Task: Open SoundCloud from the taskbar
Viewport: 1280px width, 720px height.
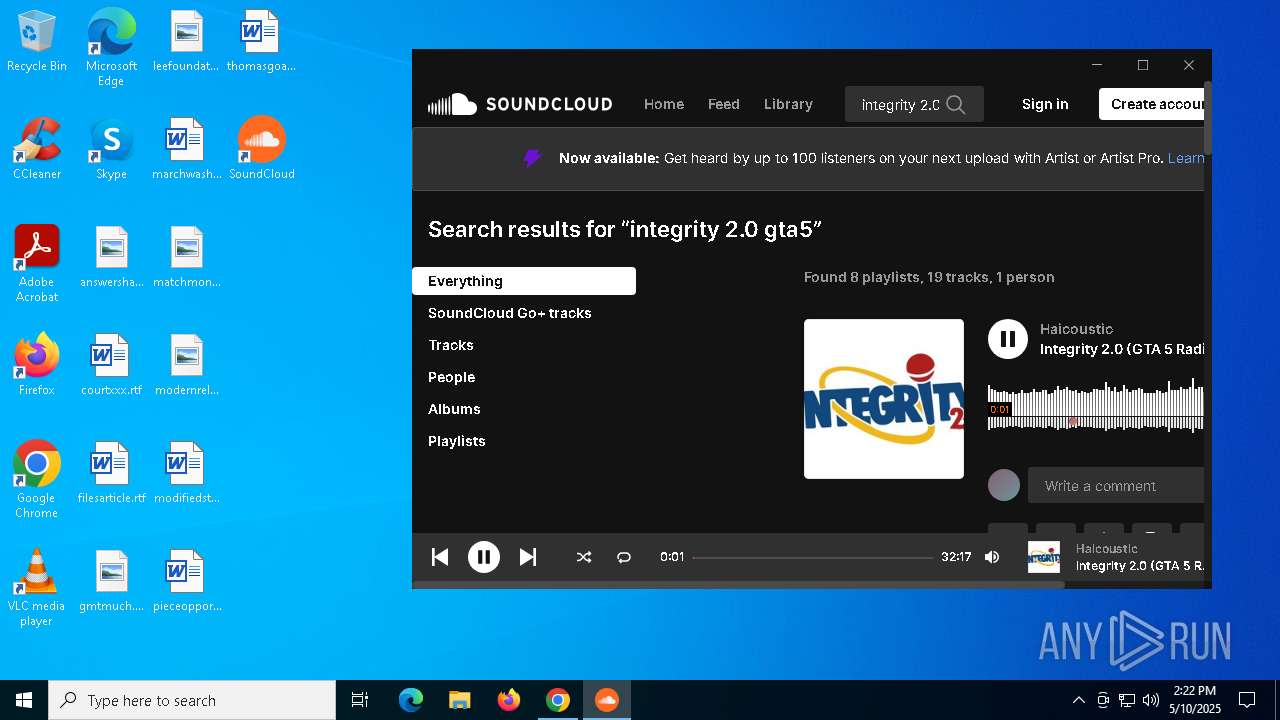Action: click(x=606, y=700)
